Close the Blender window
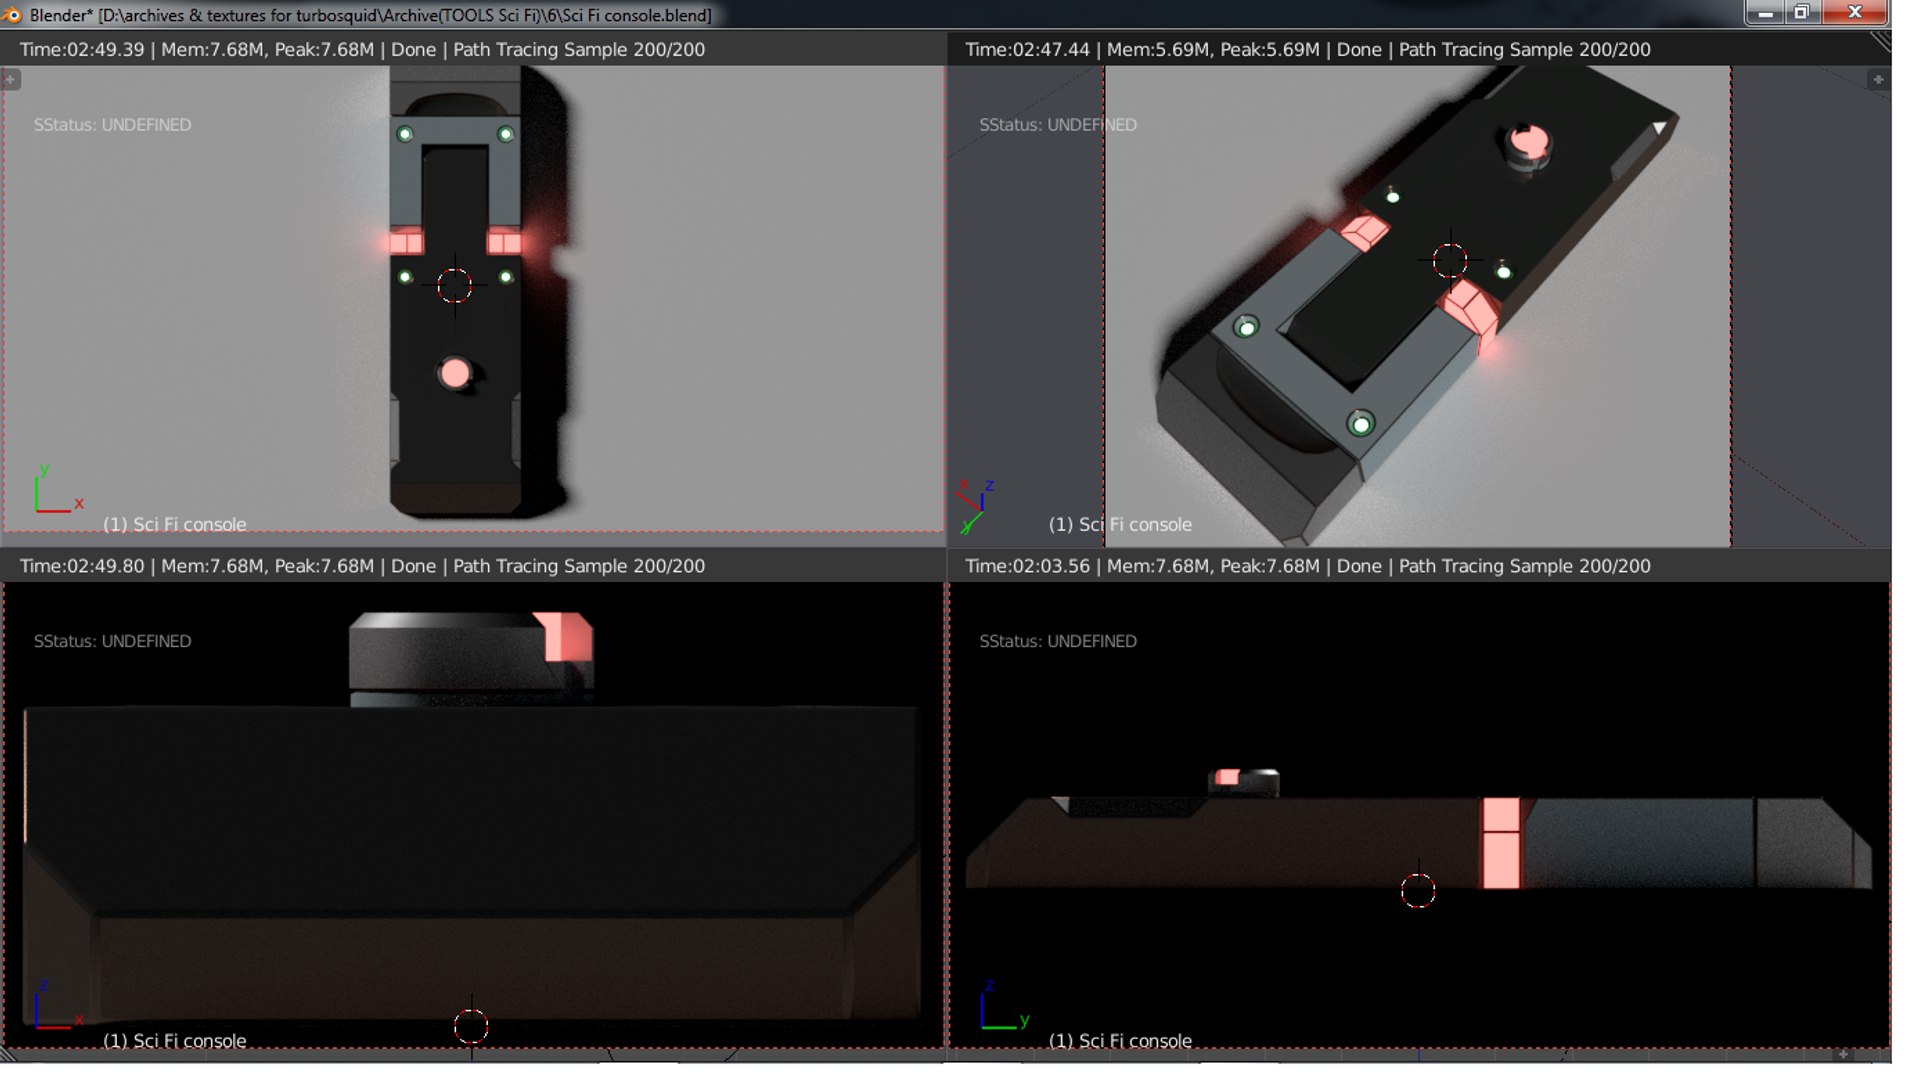 tap(1855, 12)
